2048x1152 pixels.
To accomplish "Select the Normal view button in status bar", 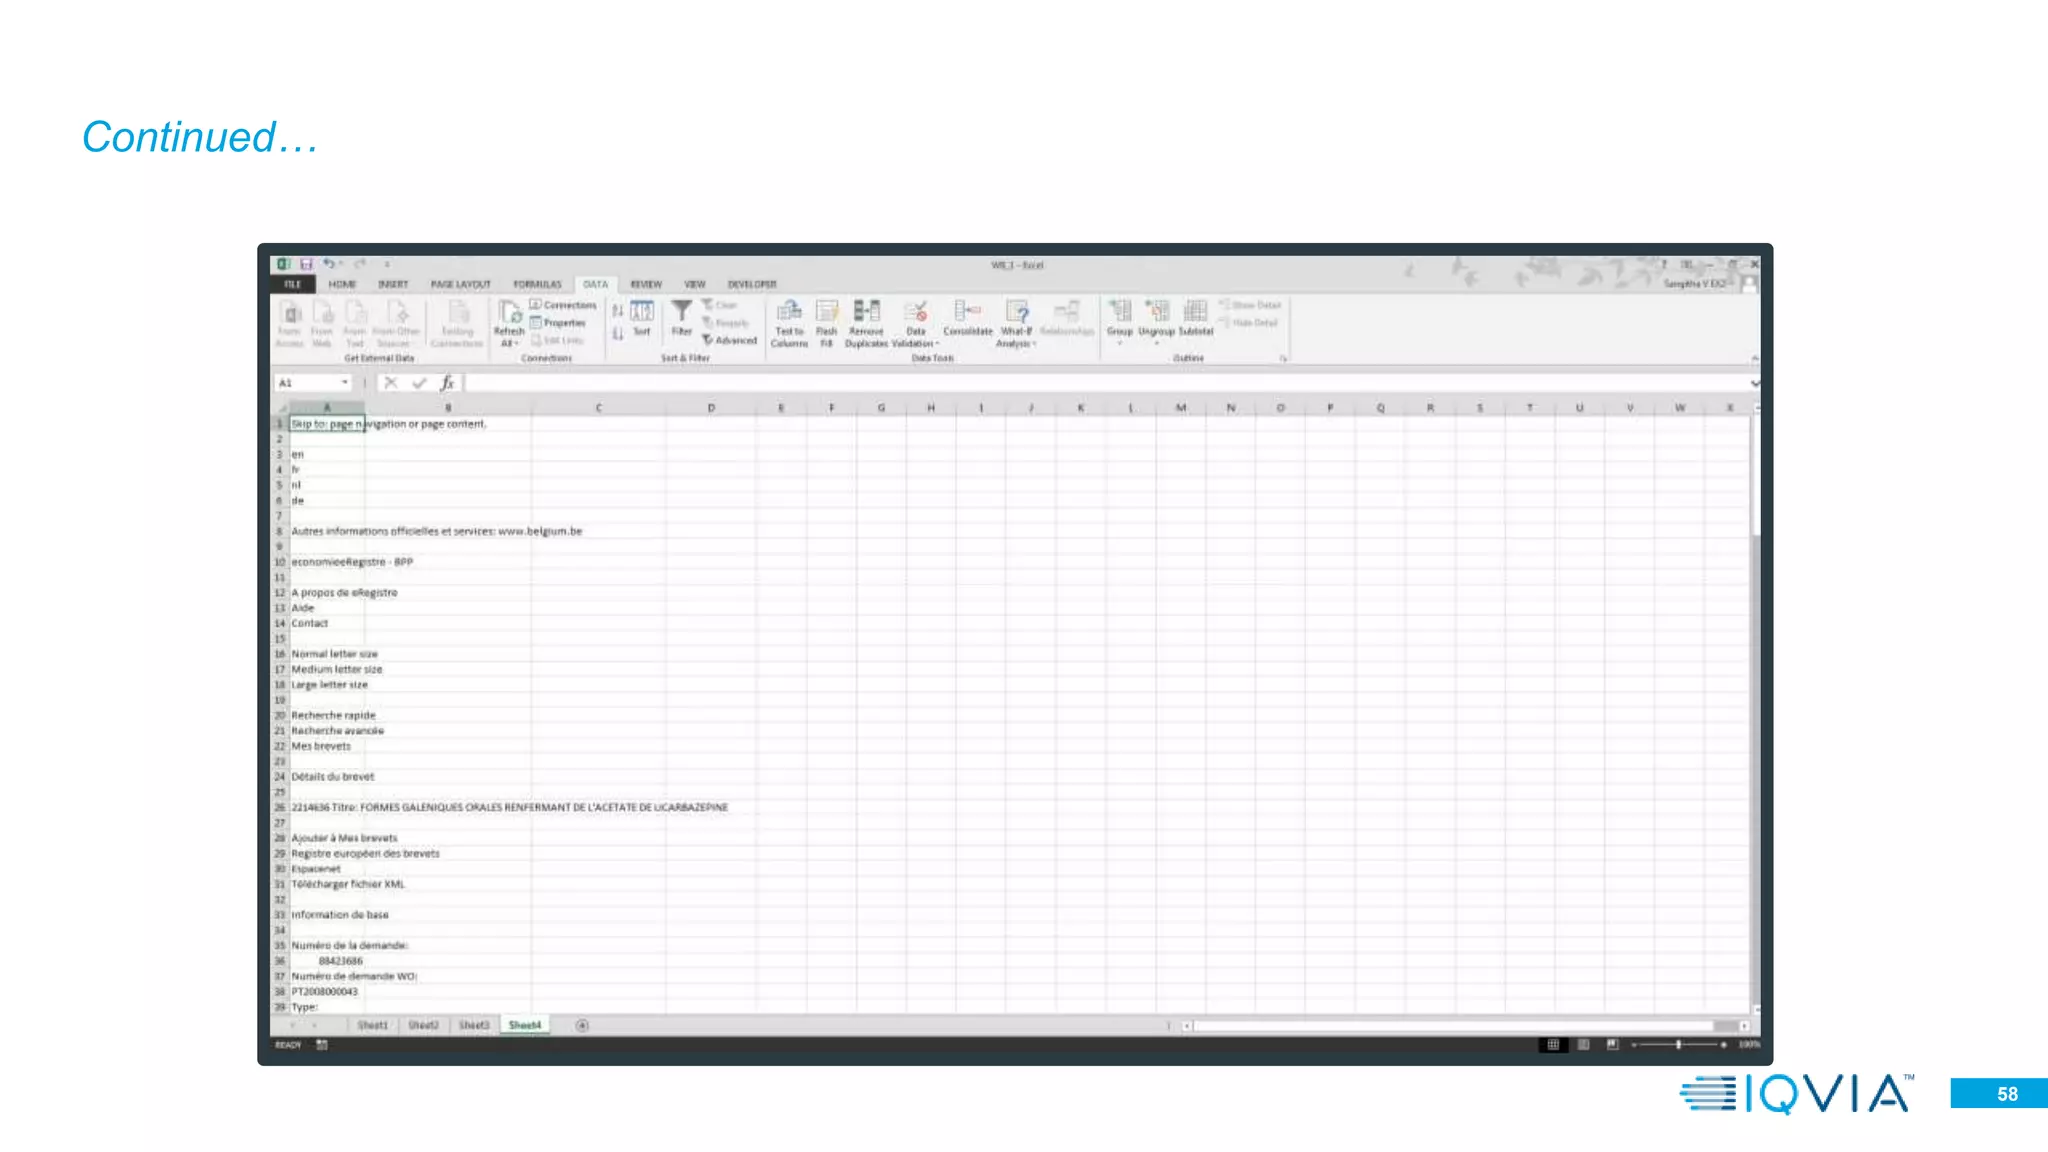I will pyautogui.click(x=1553, y=1044).
